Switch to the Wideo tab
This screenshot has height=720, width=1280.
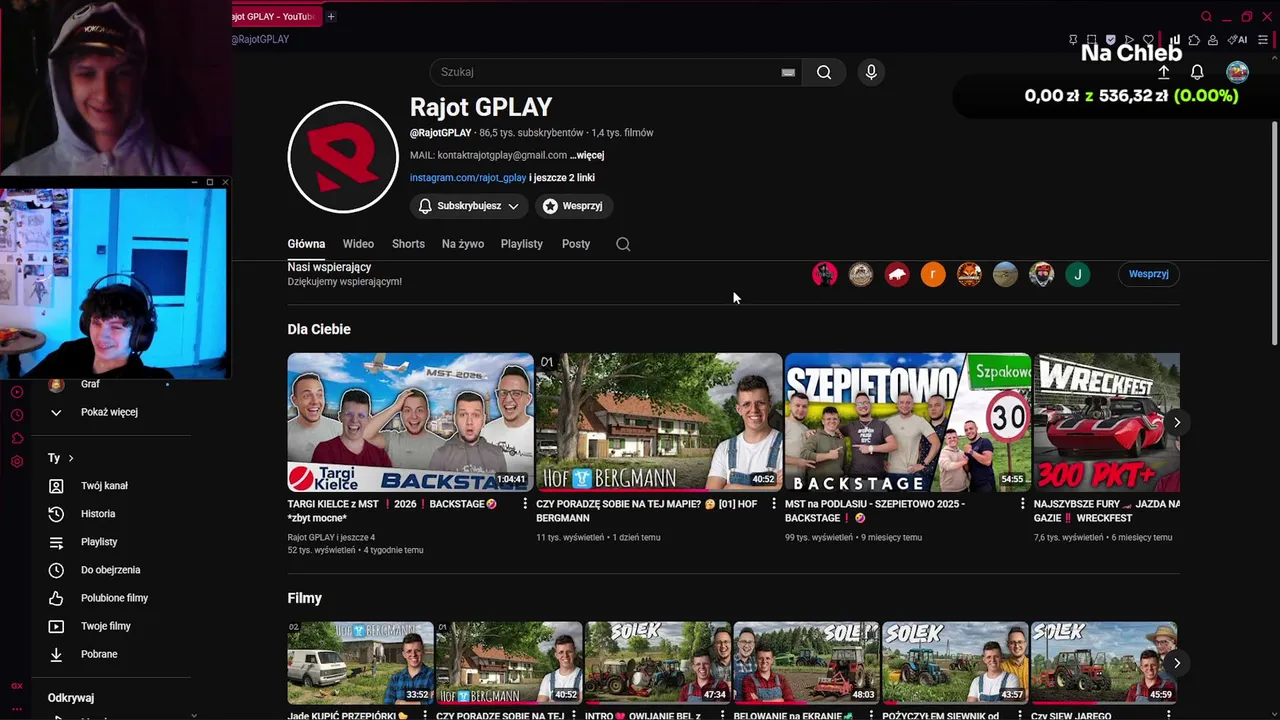coord(358,244)
